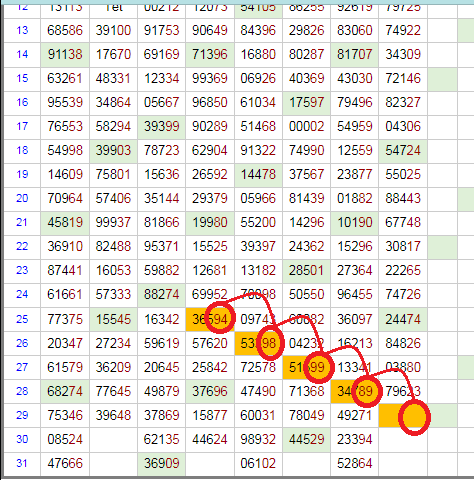
Task: Click the cell with value 00002
Action: (x=306, y=126)
